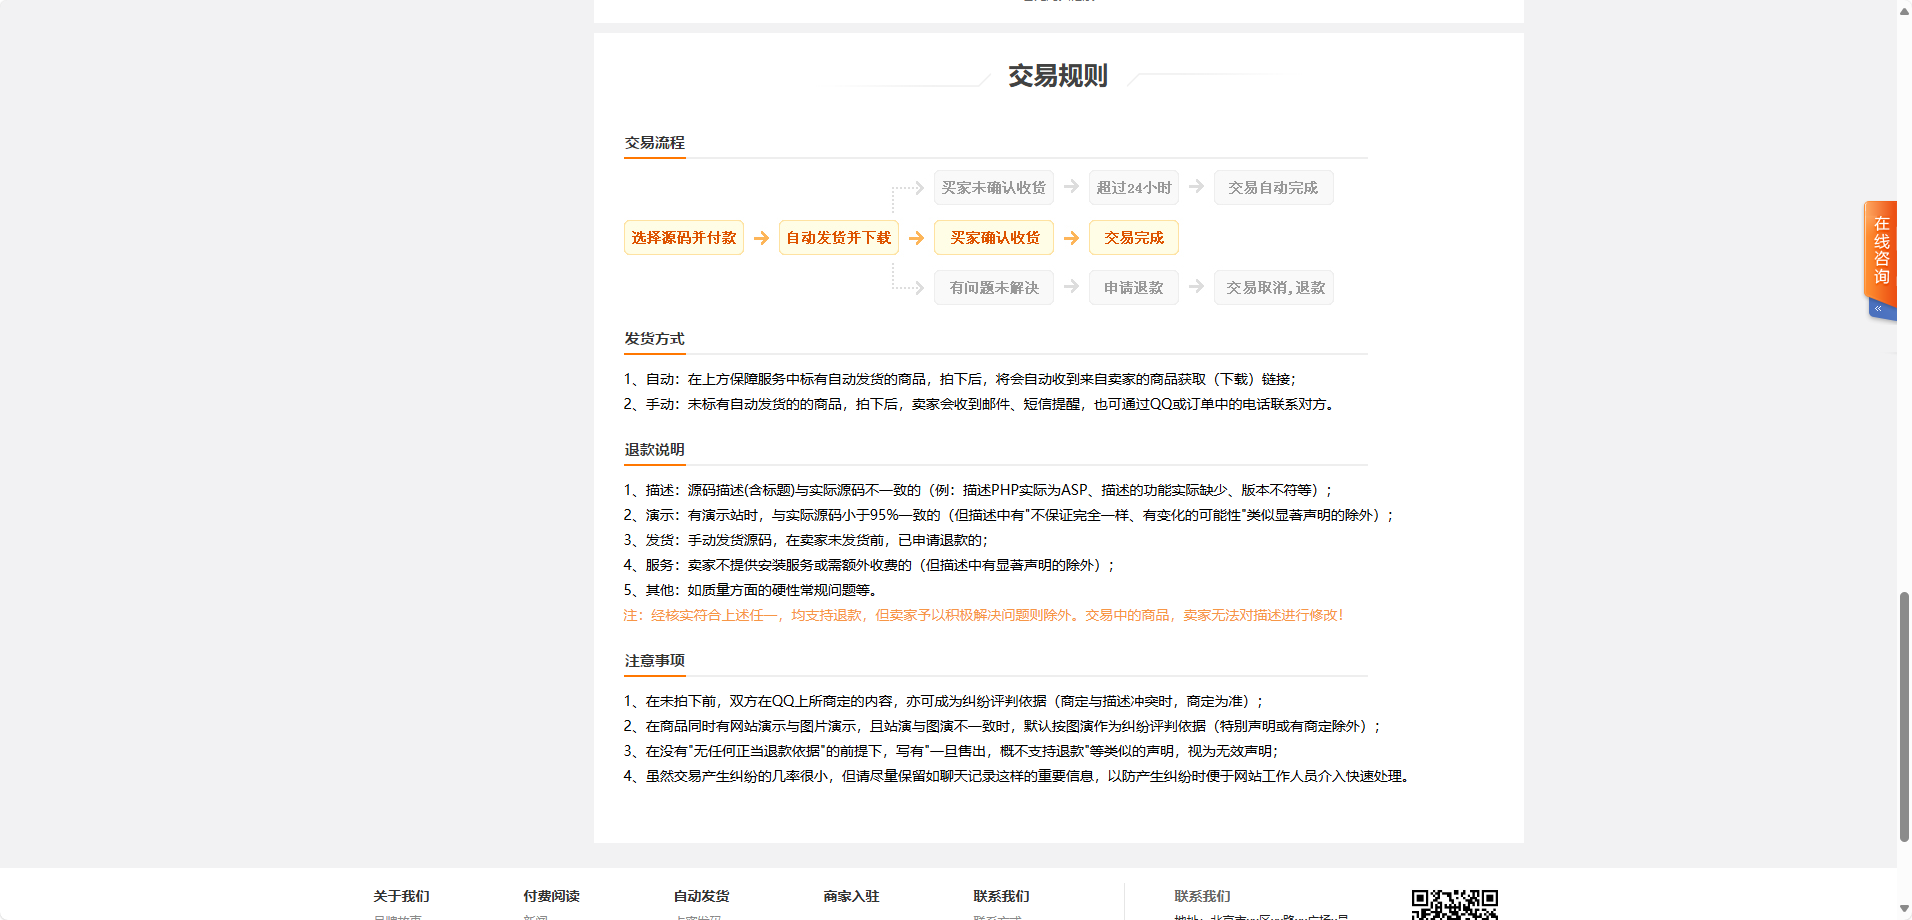
Task: Collapse the online consultation widget arrow
Action: click(x=1879, y=309)
